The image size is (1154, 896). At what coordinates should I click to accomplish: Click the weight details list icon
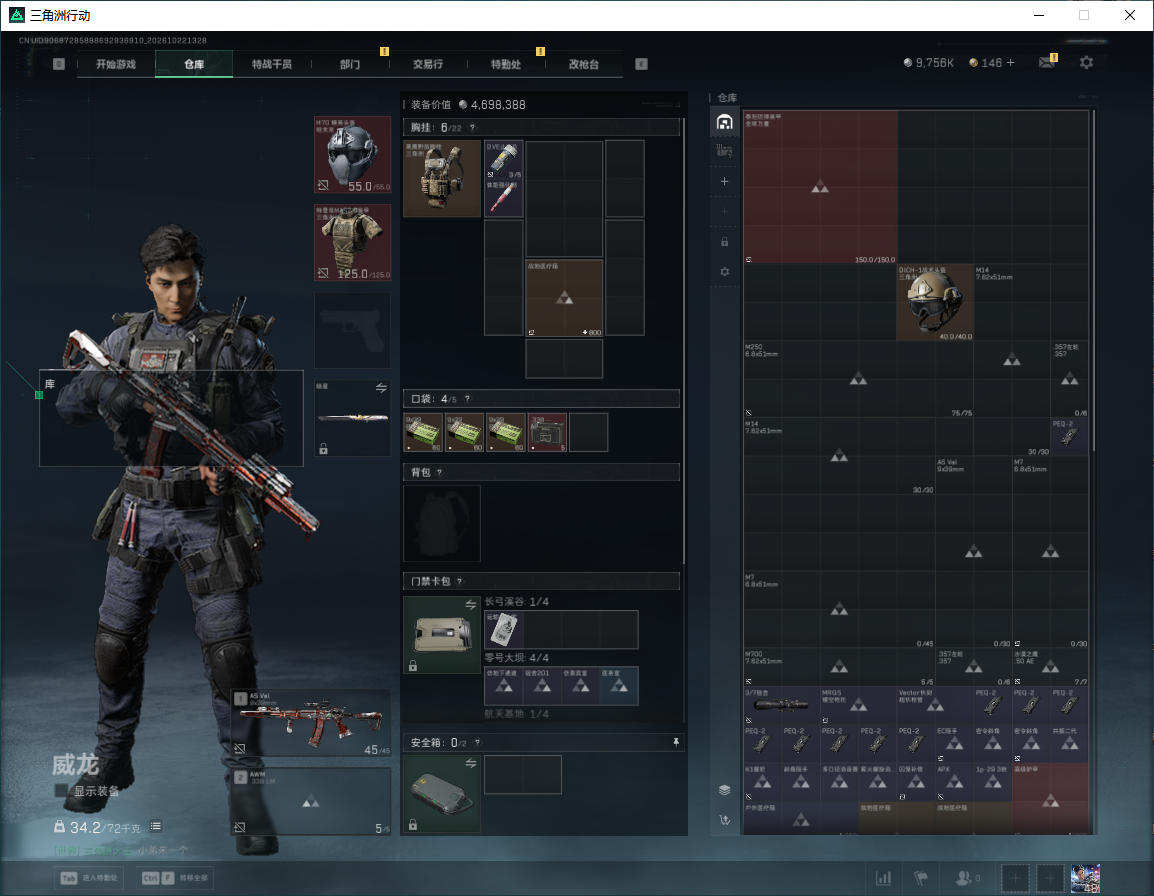tap(156, 826)
